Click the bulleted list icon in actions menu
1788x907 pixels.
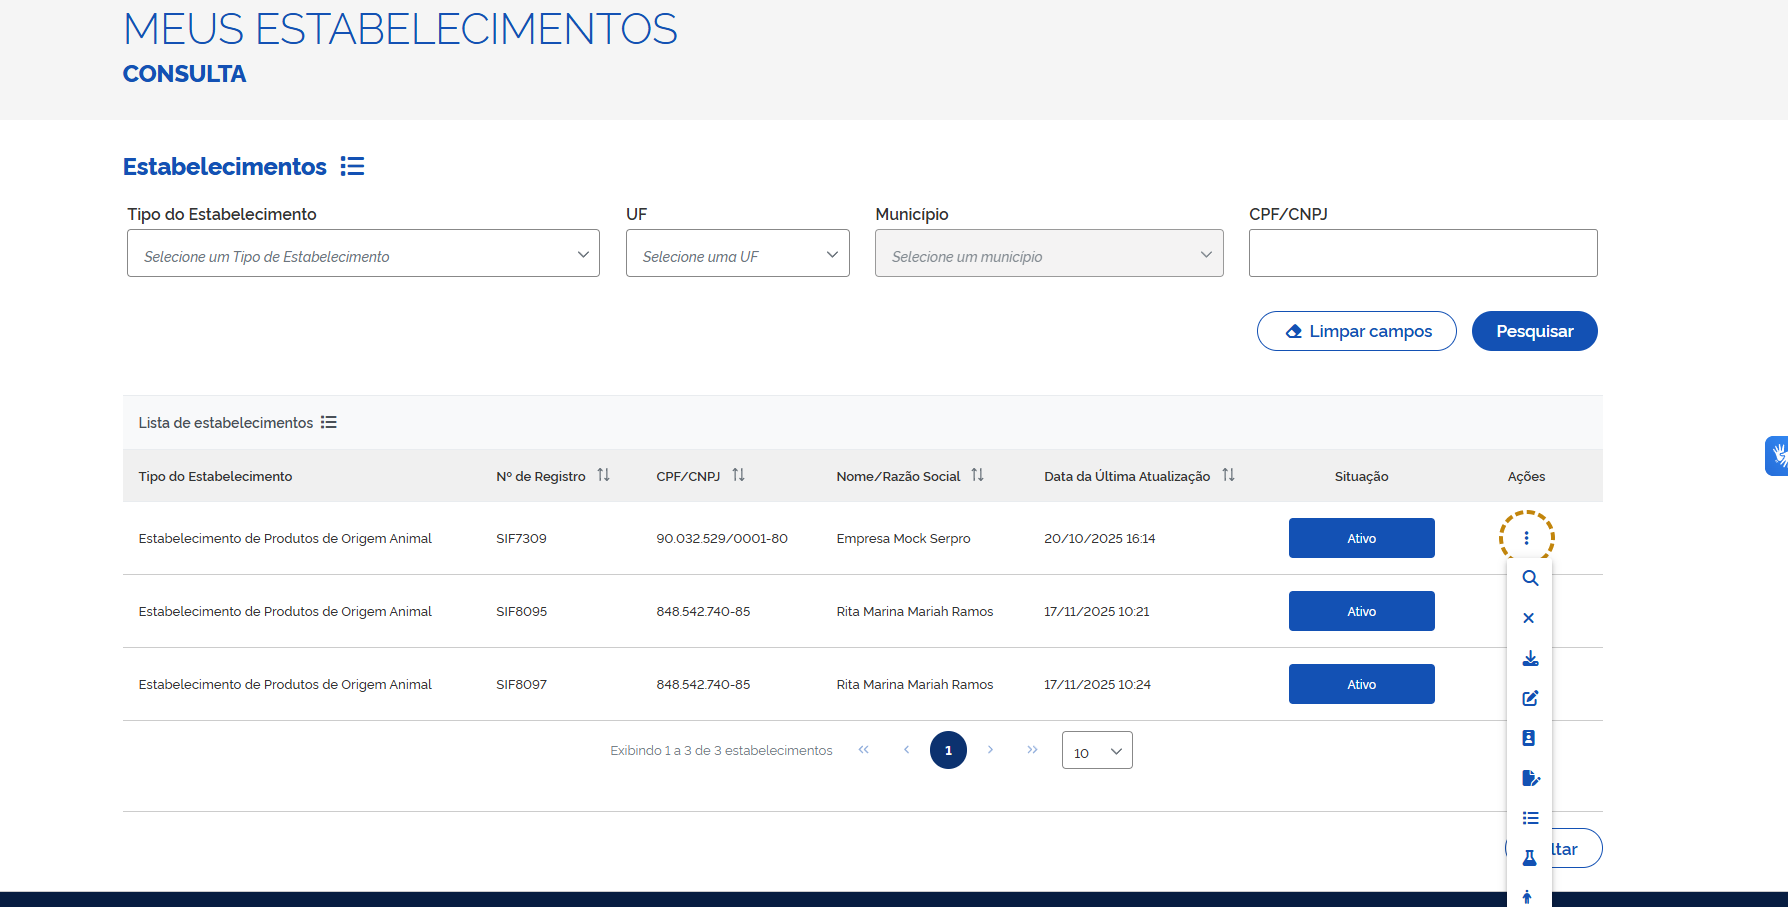tap(1530, 818)
